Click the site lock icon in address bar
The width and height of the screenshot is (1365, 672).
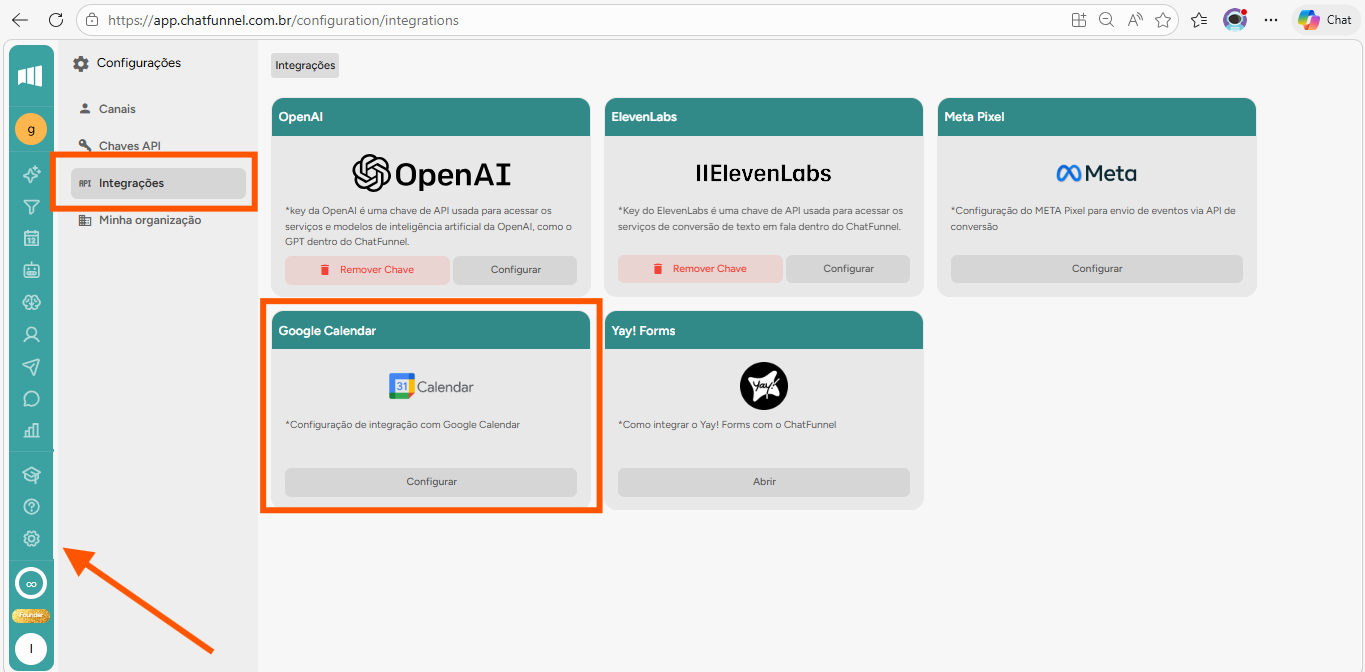coord(92,19)
